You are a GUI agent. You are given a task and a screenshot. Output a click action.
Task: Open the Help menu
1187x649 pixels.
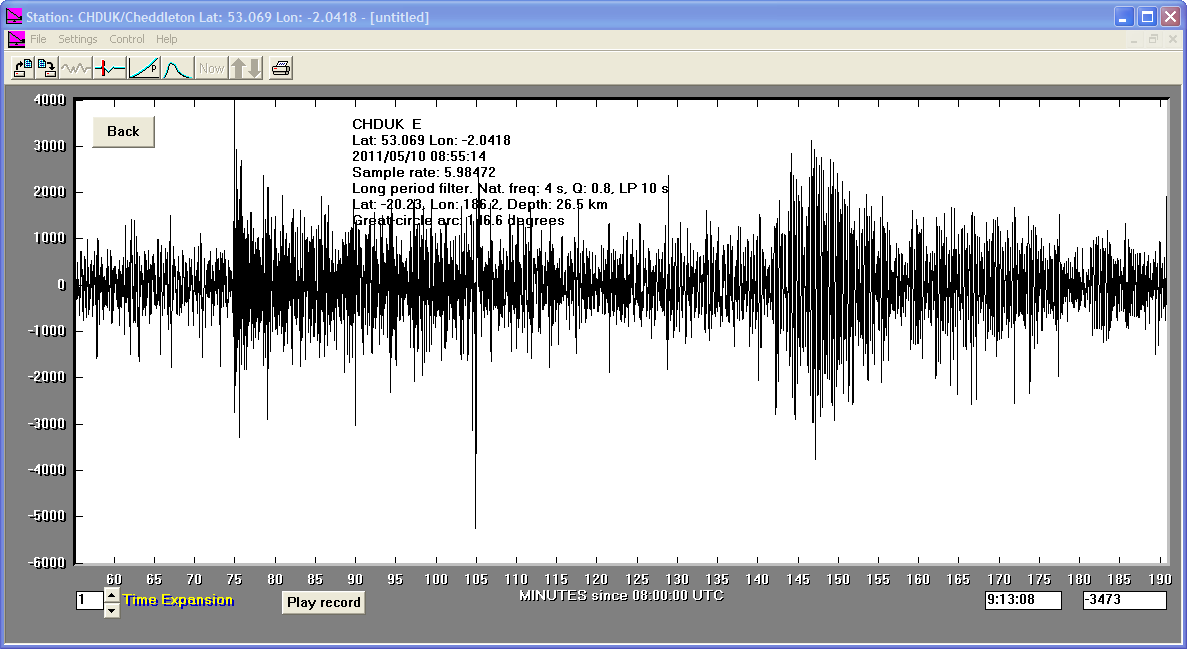[167, 39]
